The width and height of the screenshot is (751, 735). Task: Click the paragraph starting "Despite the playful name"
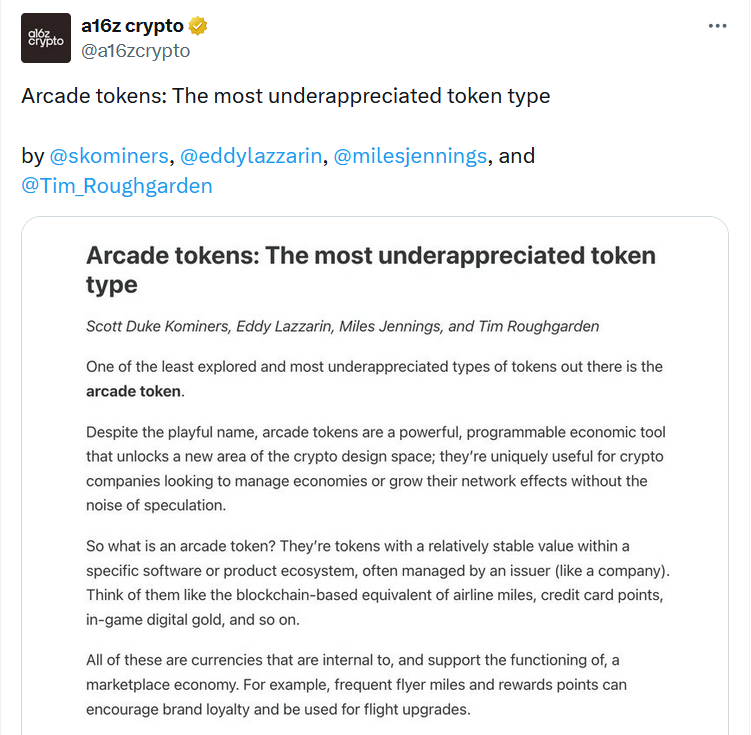[375, 468]
